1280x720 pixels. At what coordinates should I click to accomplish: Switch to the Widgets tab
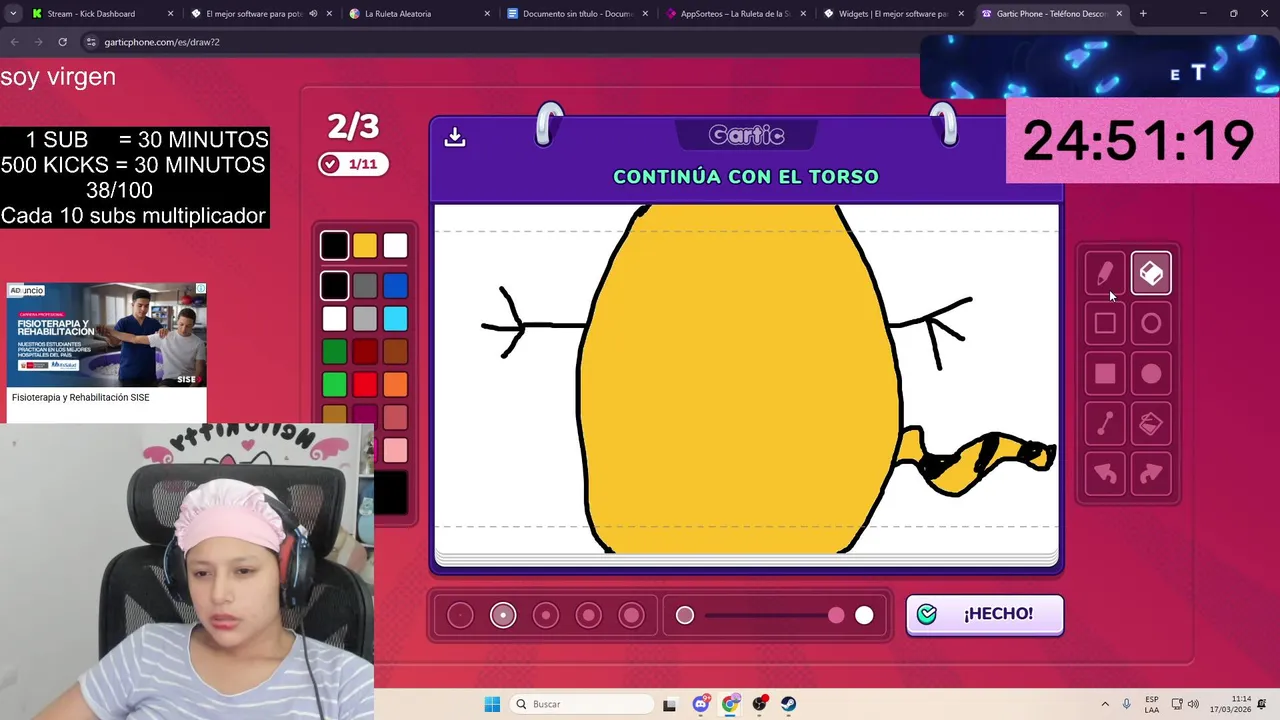tap(896, 14)
